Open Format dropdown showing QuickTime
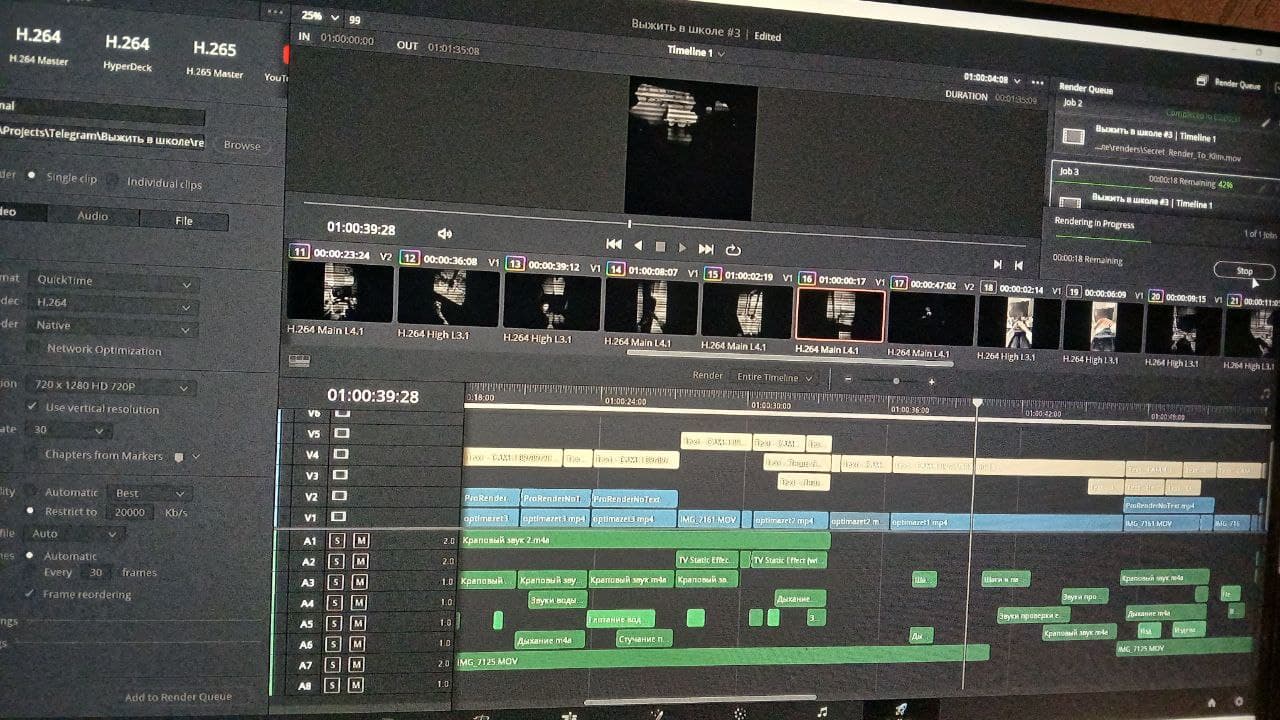1280x720 pixels. 112,282
